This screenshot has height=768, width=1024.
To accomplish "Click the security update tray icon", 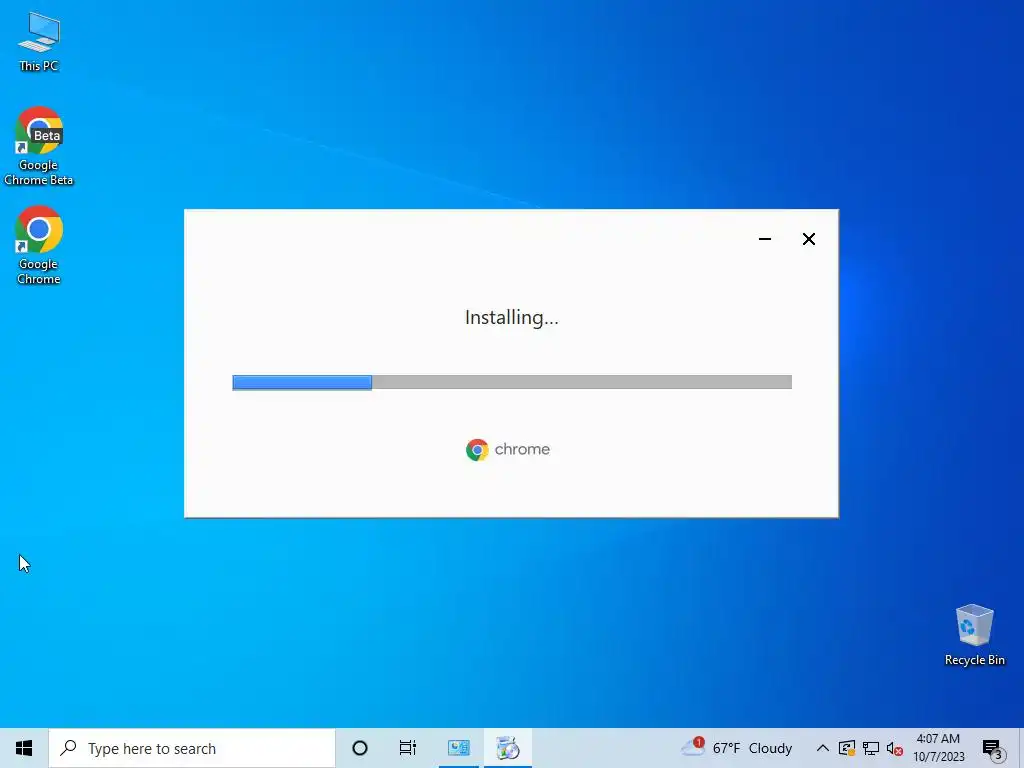I will click(x=847, y=748).
